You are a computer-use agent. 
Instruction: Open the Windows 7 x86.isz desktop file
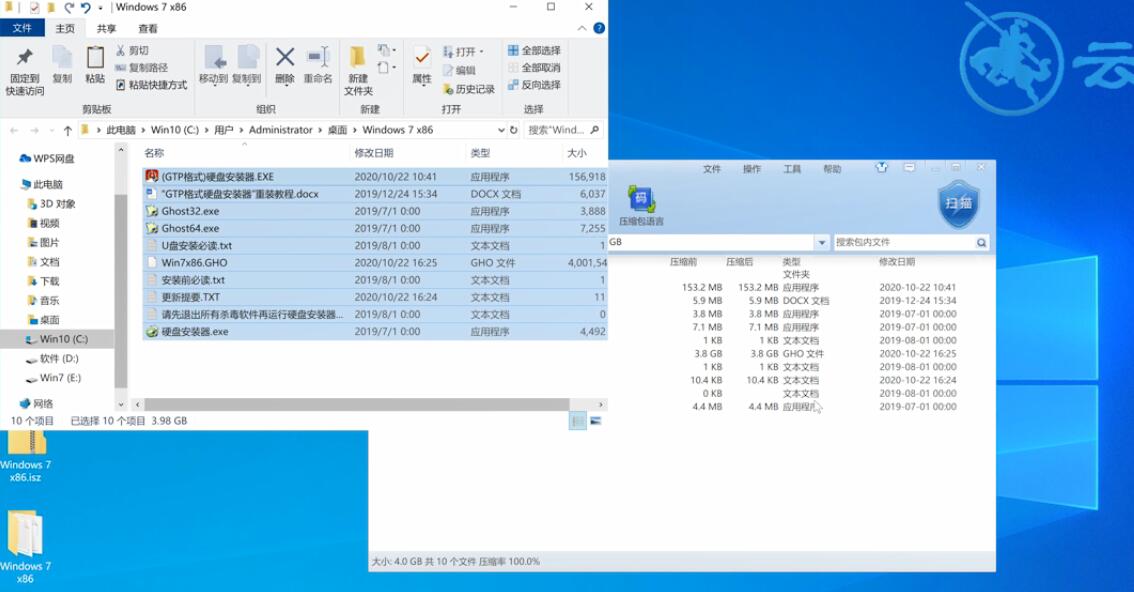[x=25, y=457]
